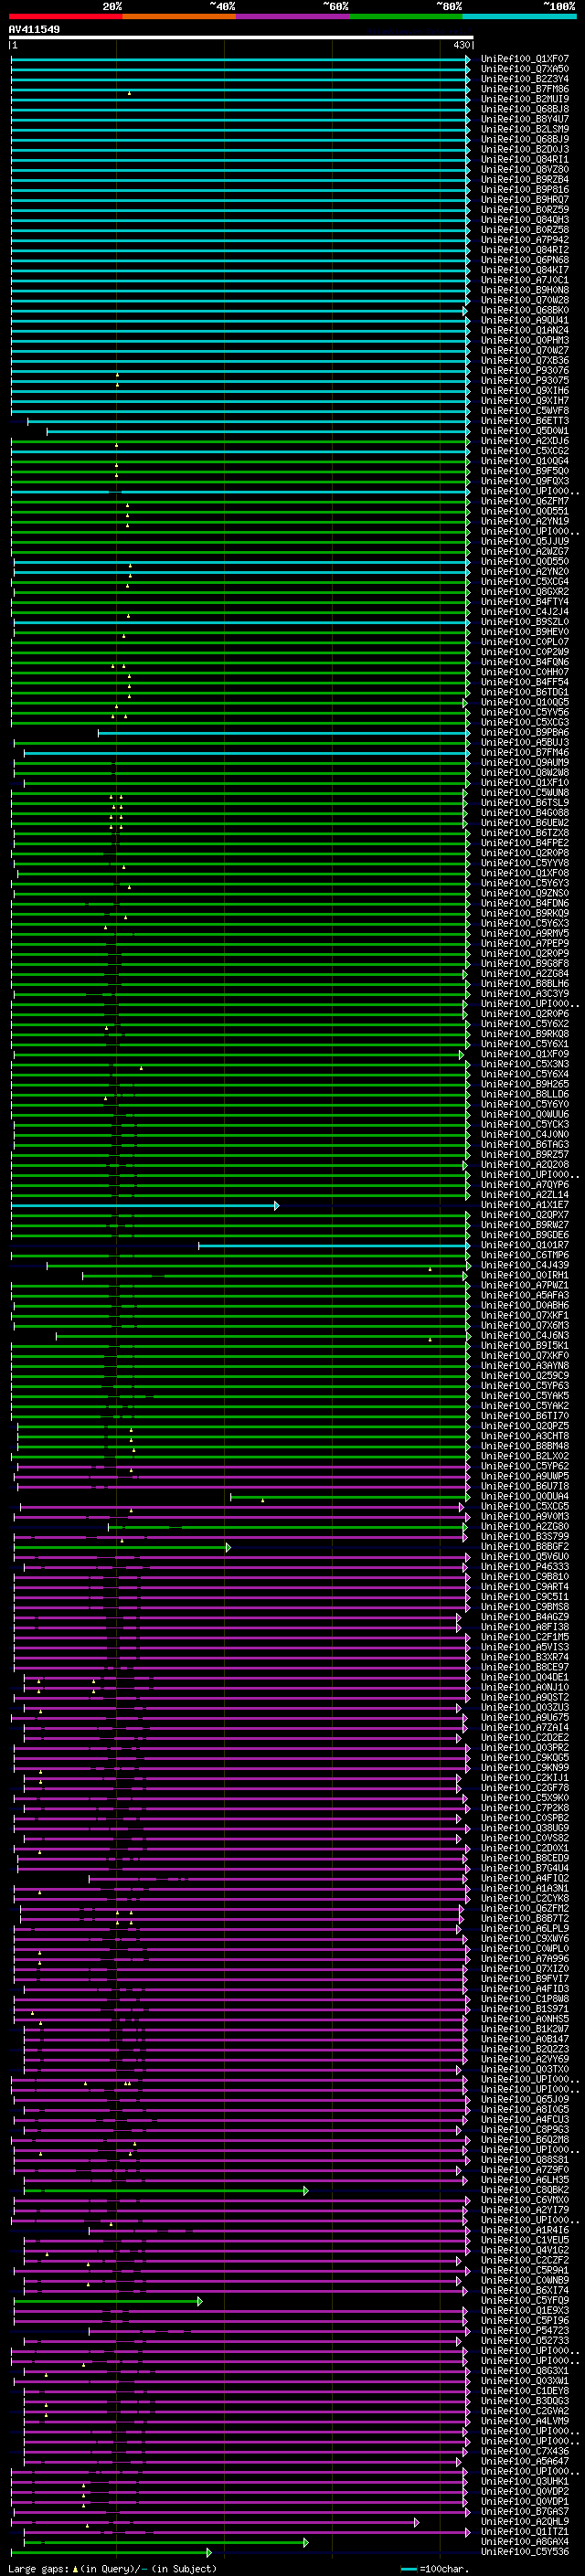Select the UniRef100_C5WVF8 label

click(524, 410)
